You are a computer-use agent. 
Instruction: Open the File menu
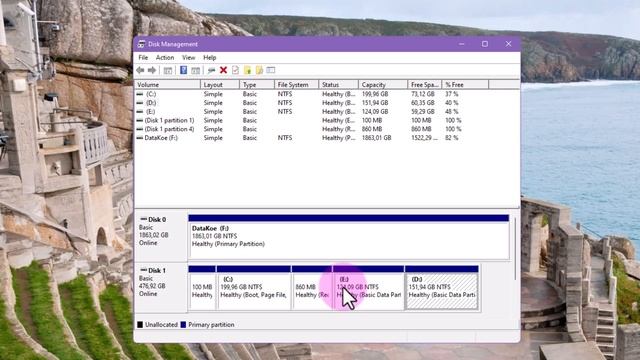[x=143, y=58]
